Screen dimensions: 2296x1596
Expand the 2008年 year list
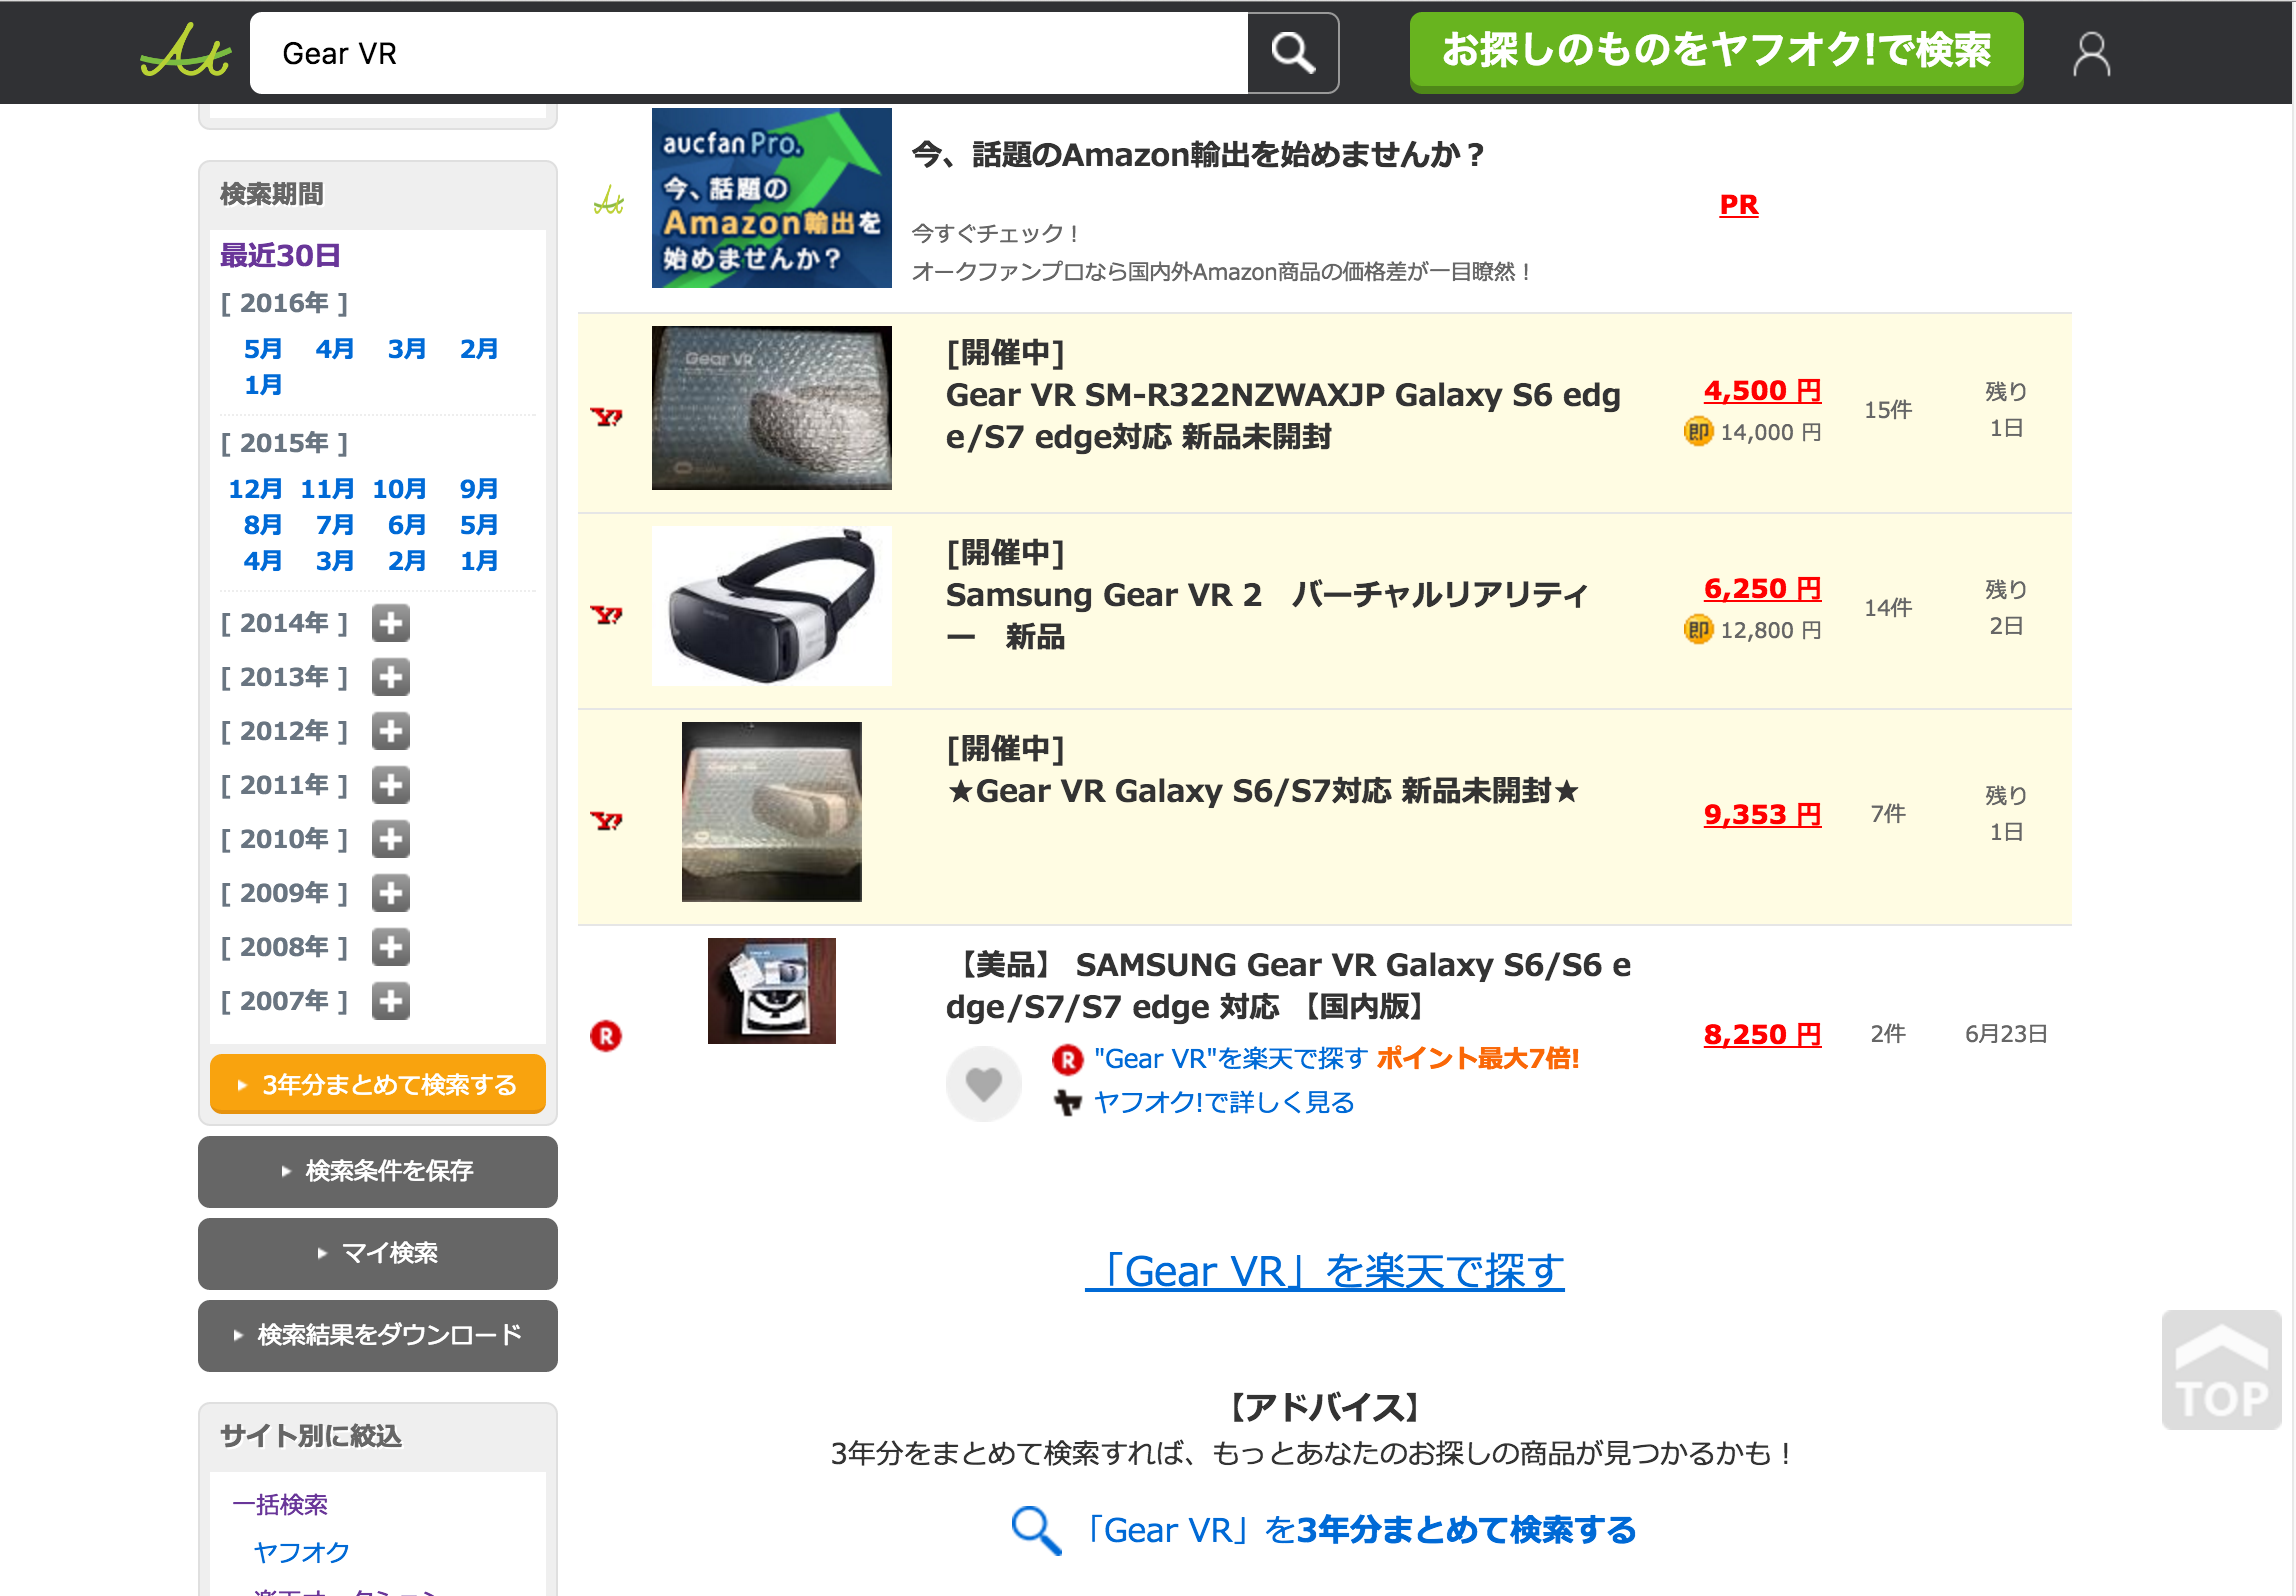(391, 947)
